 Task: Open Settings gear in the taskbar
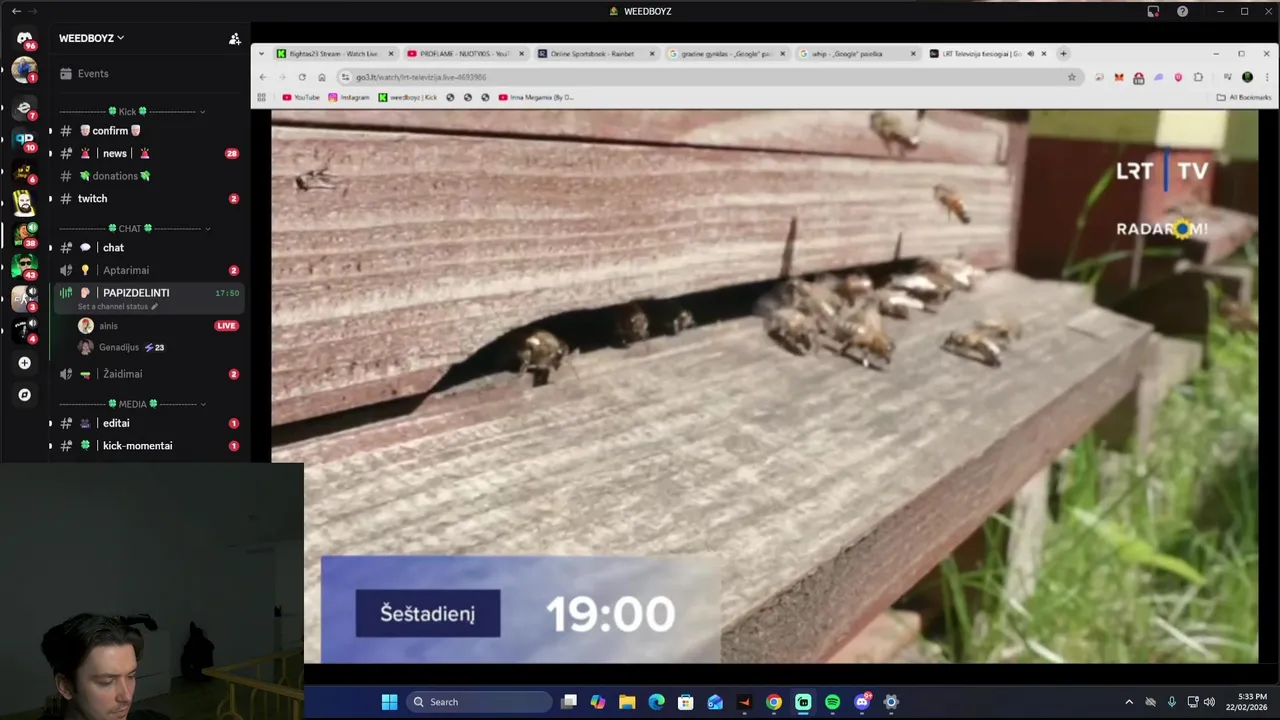point(891,702)
